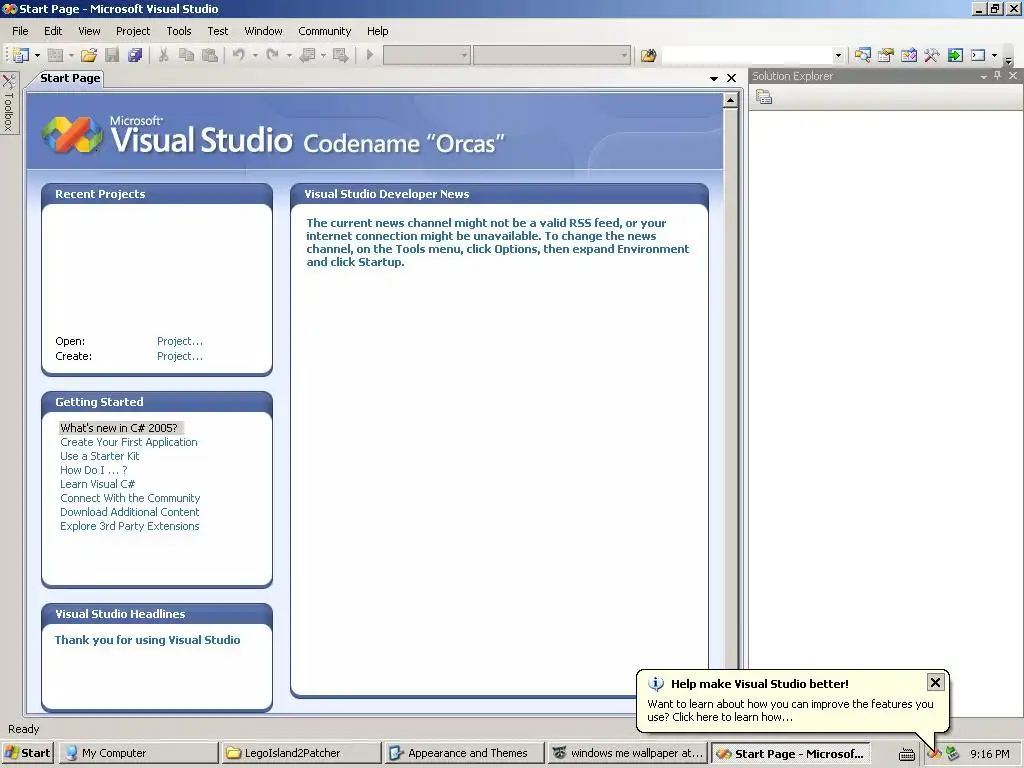Open the Undo history dropdown arrow
The image size is (1024, 768).
[255, 56]
